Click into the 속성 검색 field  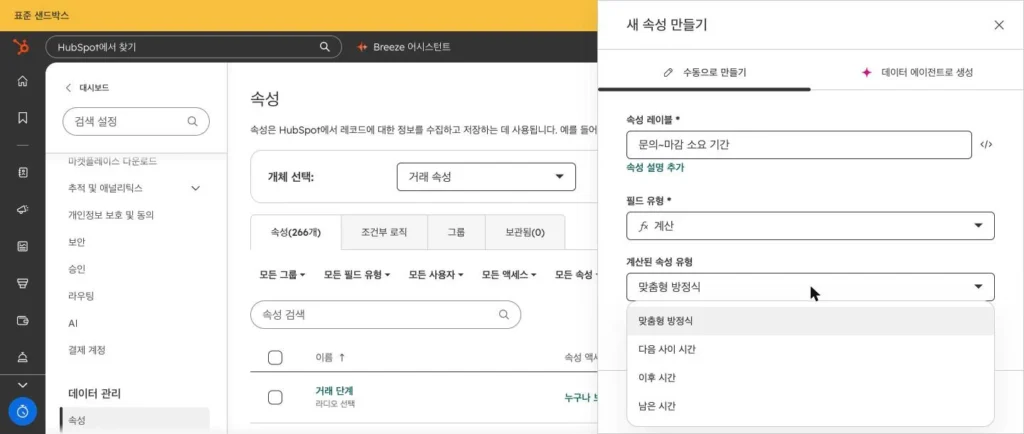tap(385, 315)
